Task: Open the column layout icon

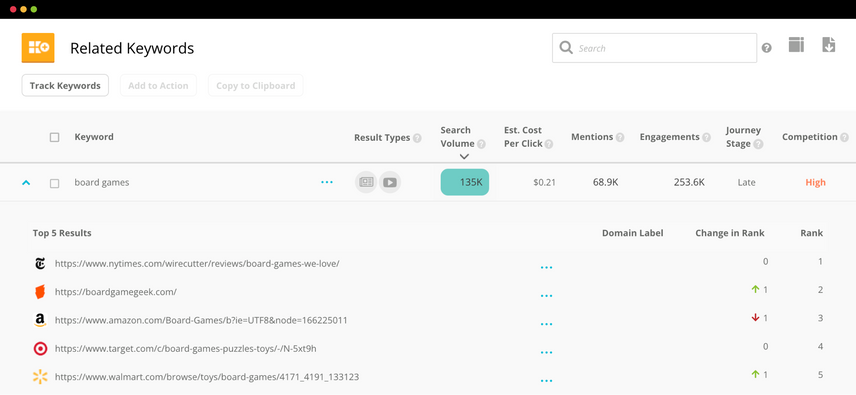Action: tap(796, 45)
